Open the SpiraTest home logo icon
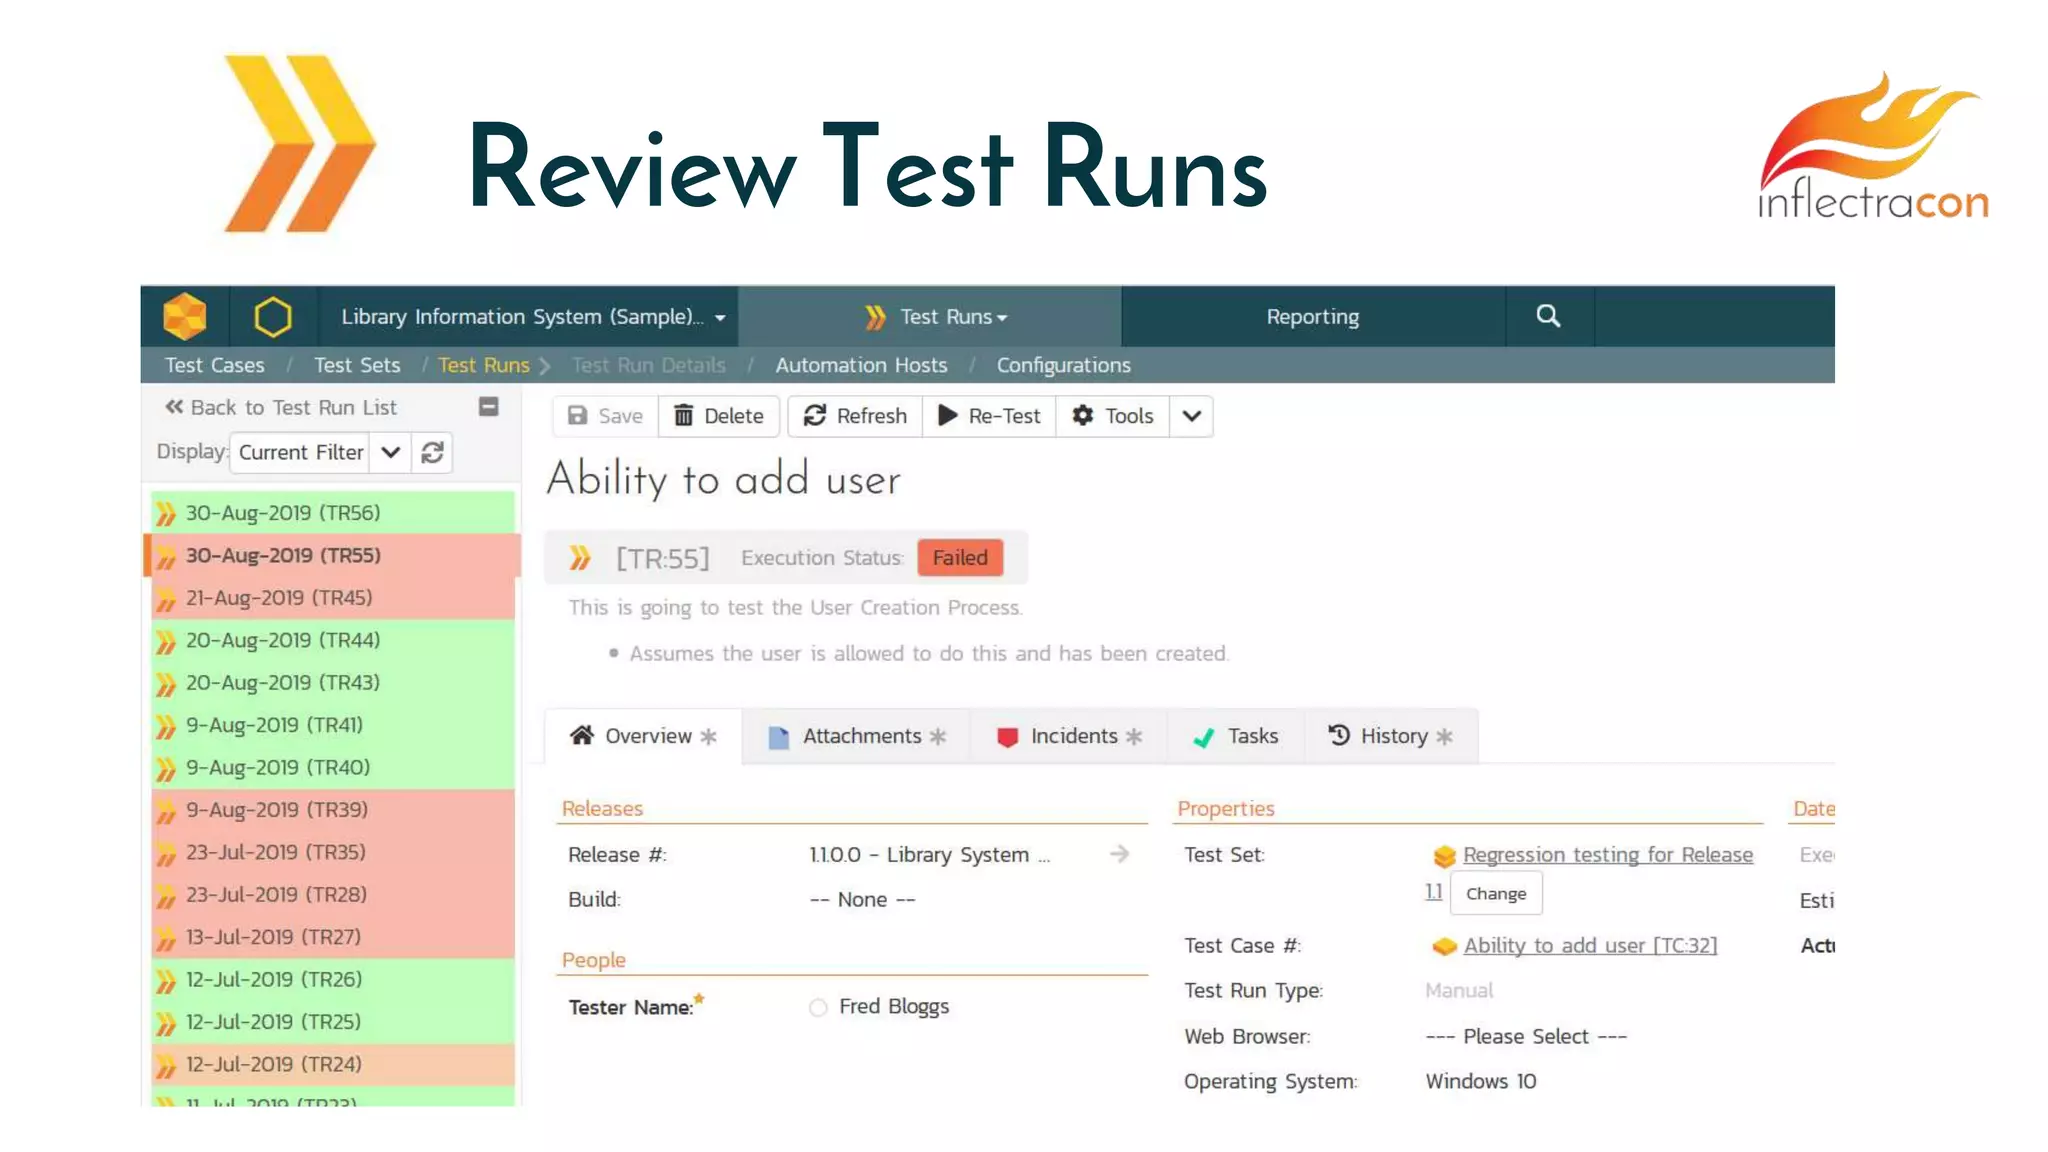The image size is (2048, 1152). [x=185, y=317]
